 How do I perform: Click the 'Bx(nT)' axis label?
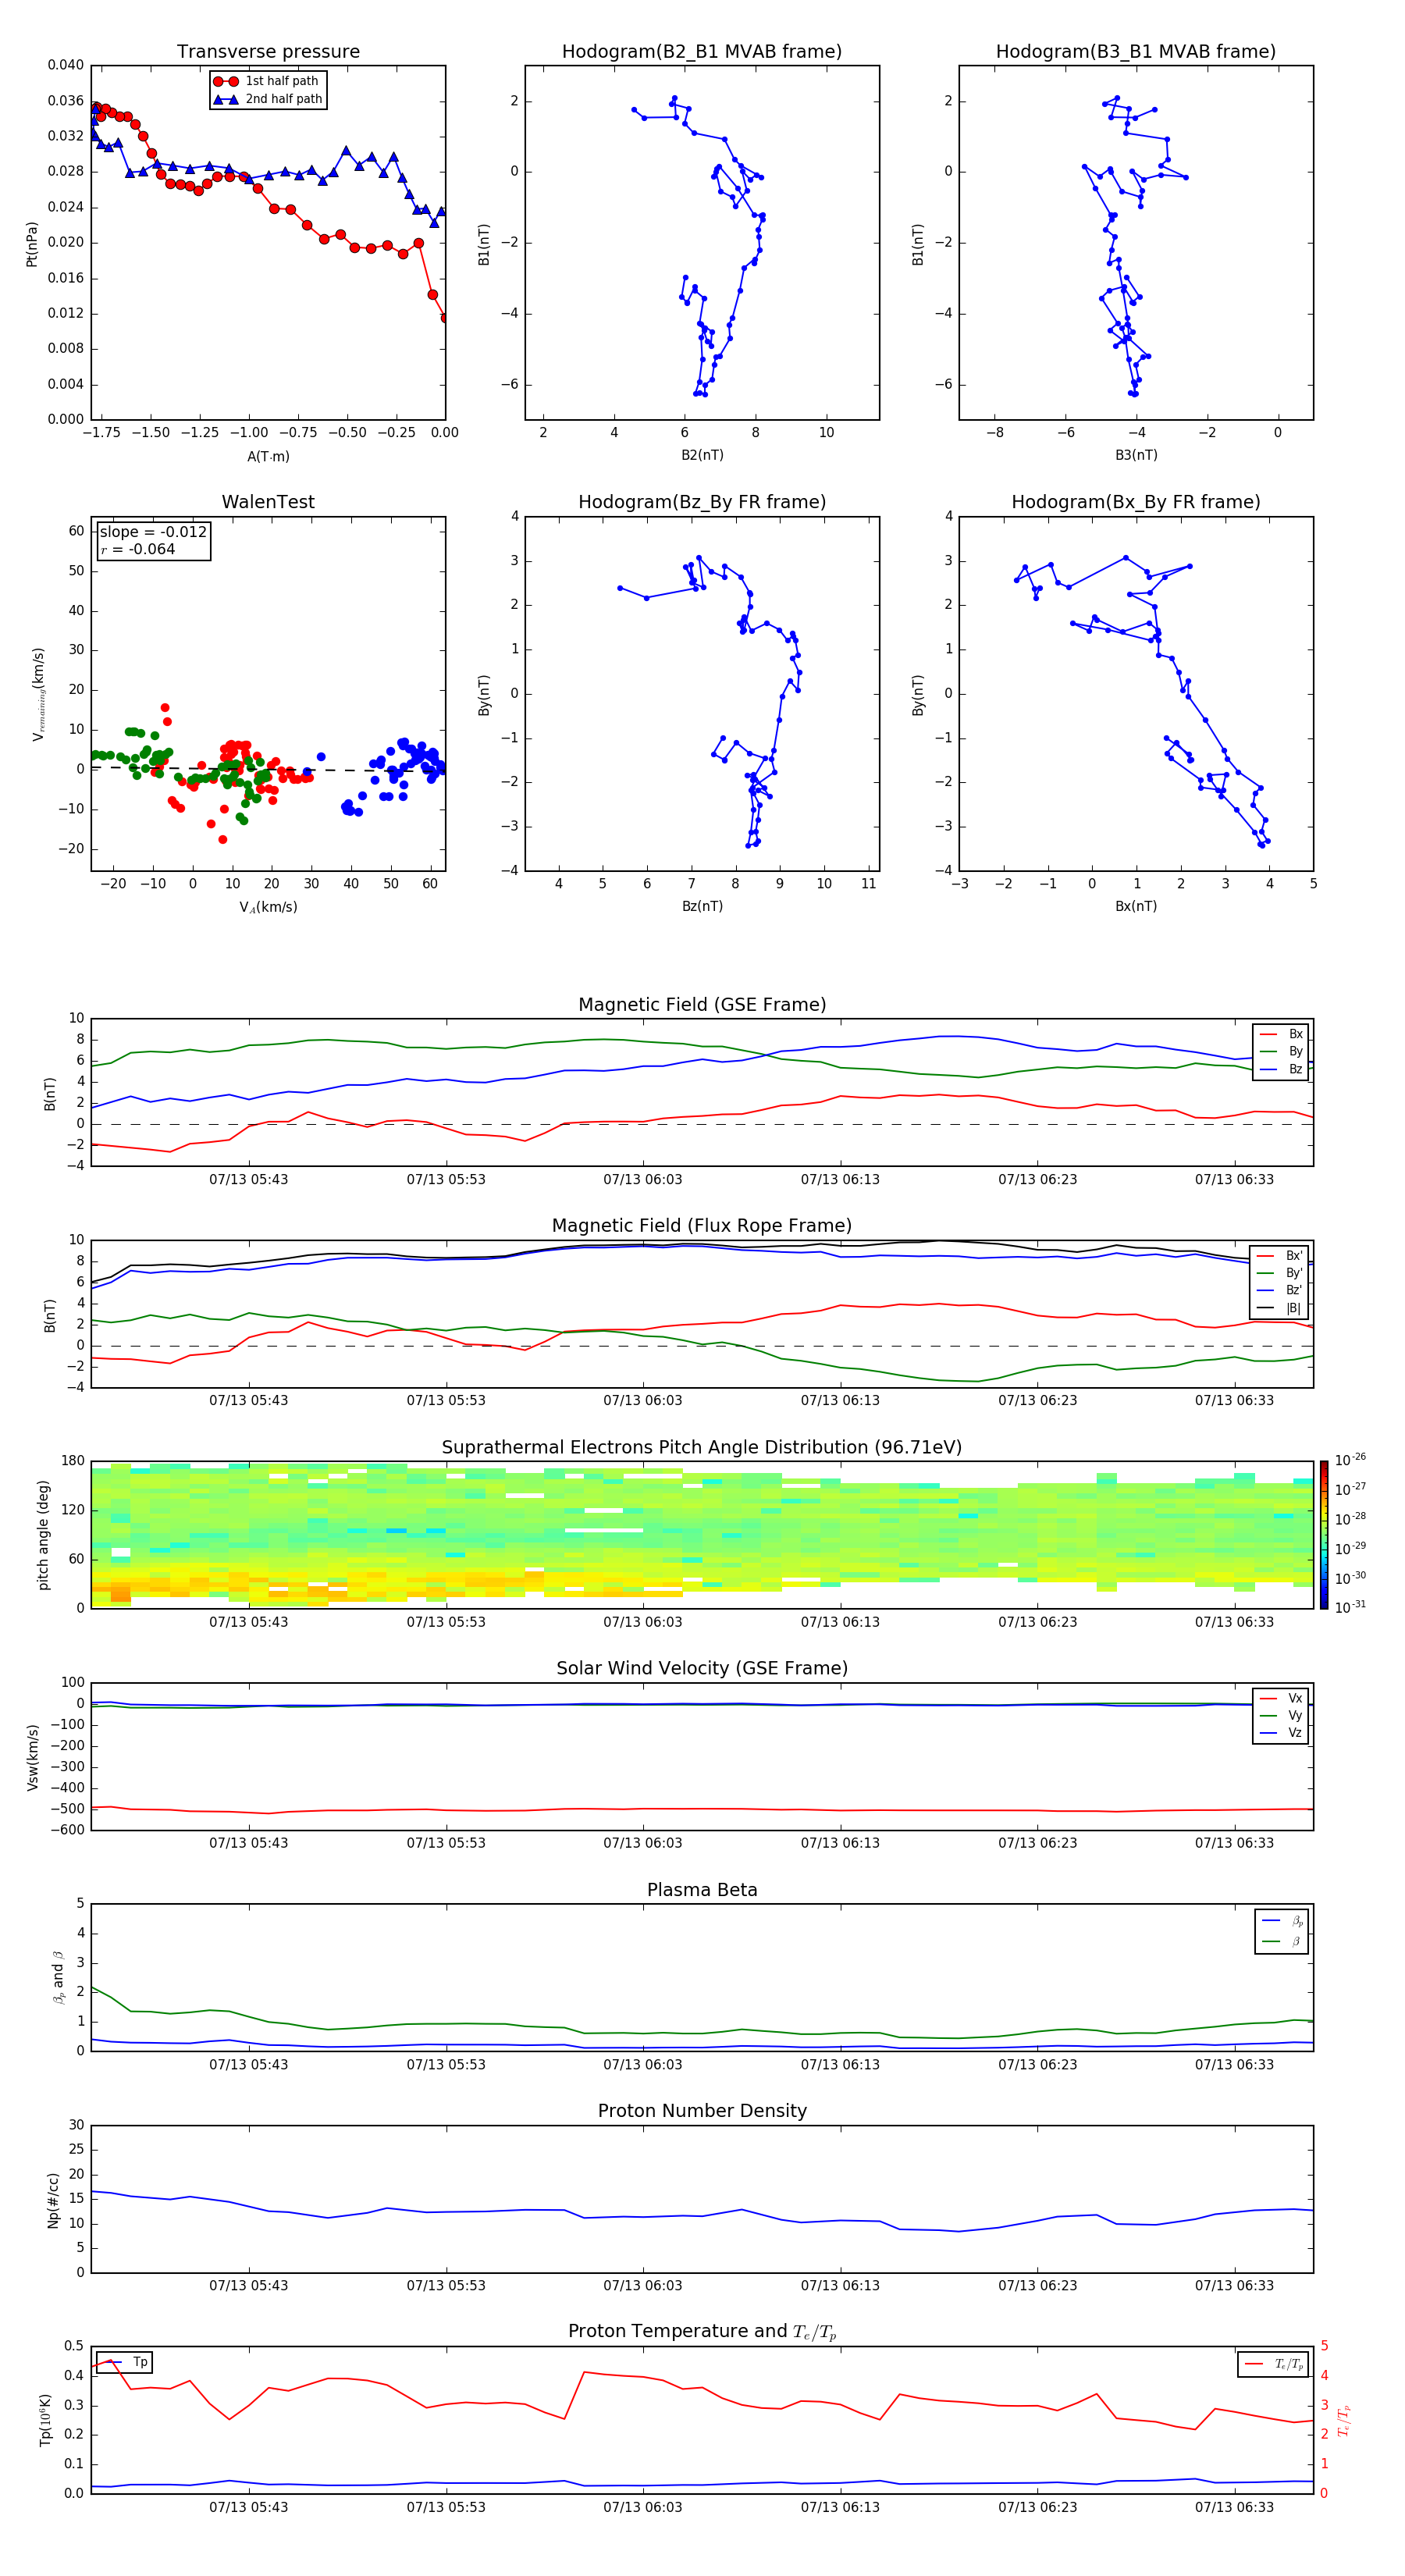coord(1136,906)
